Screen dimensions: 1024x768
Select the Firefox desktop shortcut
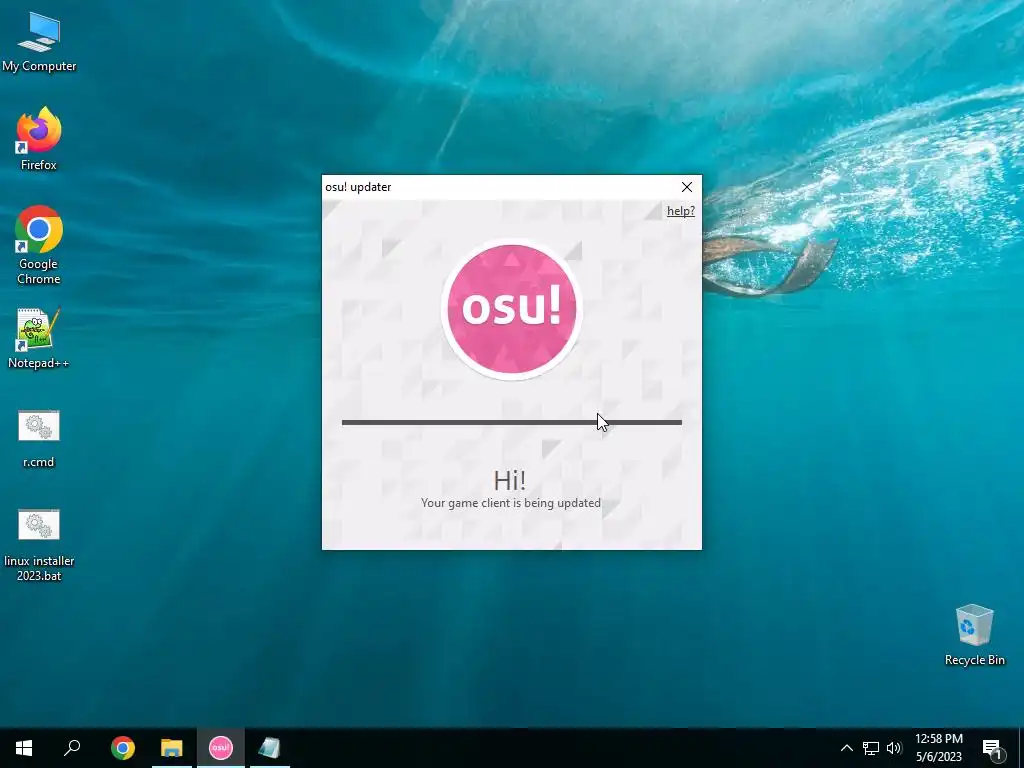click(x=39, y=139)
